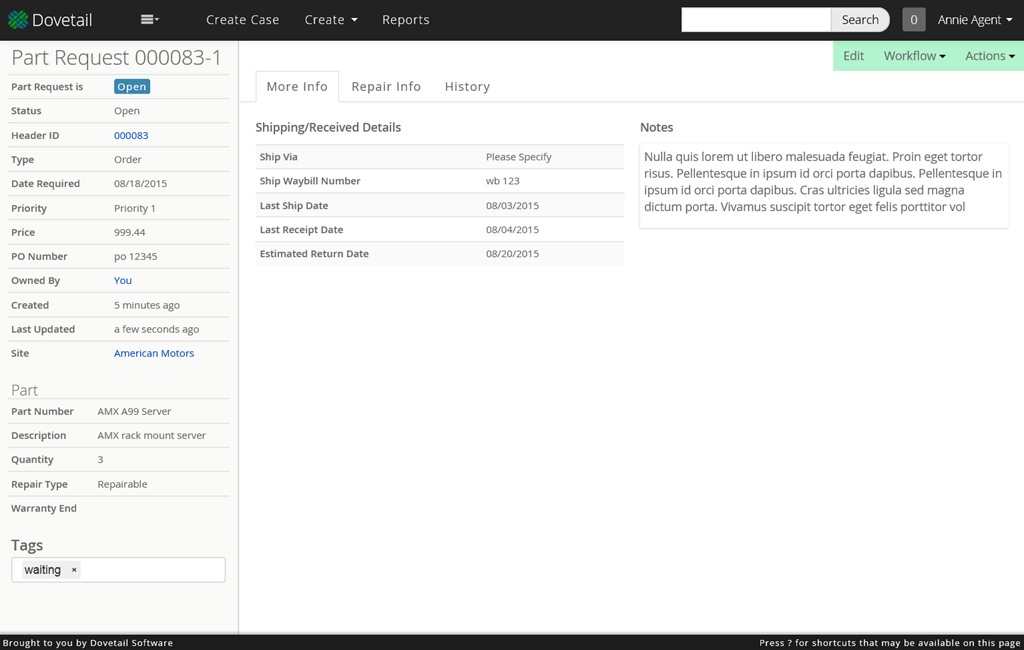This screenshot has height=650, width=1024.
Task: Open the Reports page
Action: (406, 20)
